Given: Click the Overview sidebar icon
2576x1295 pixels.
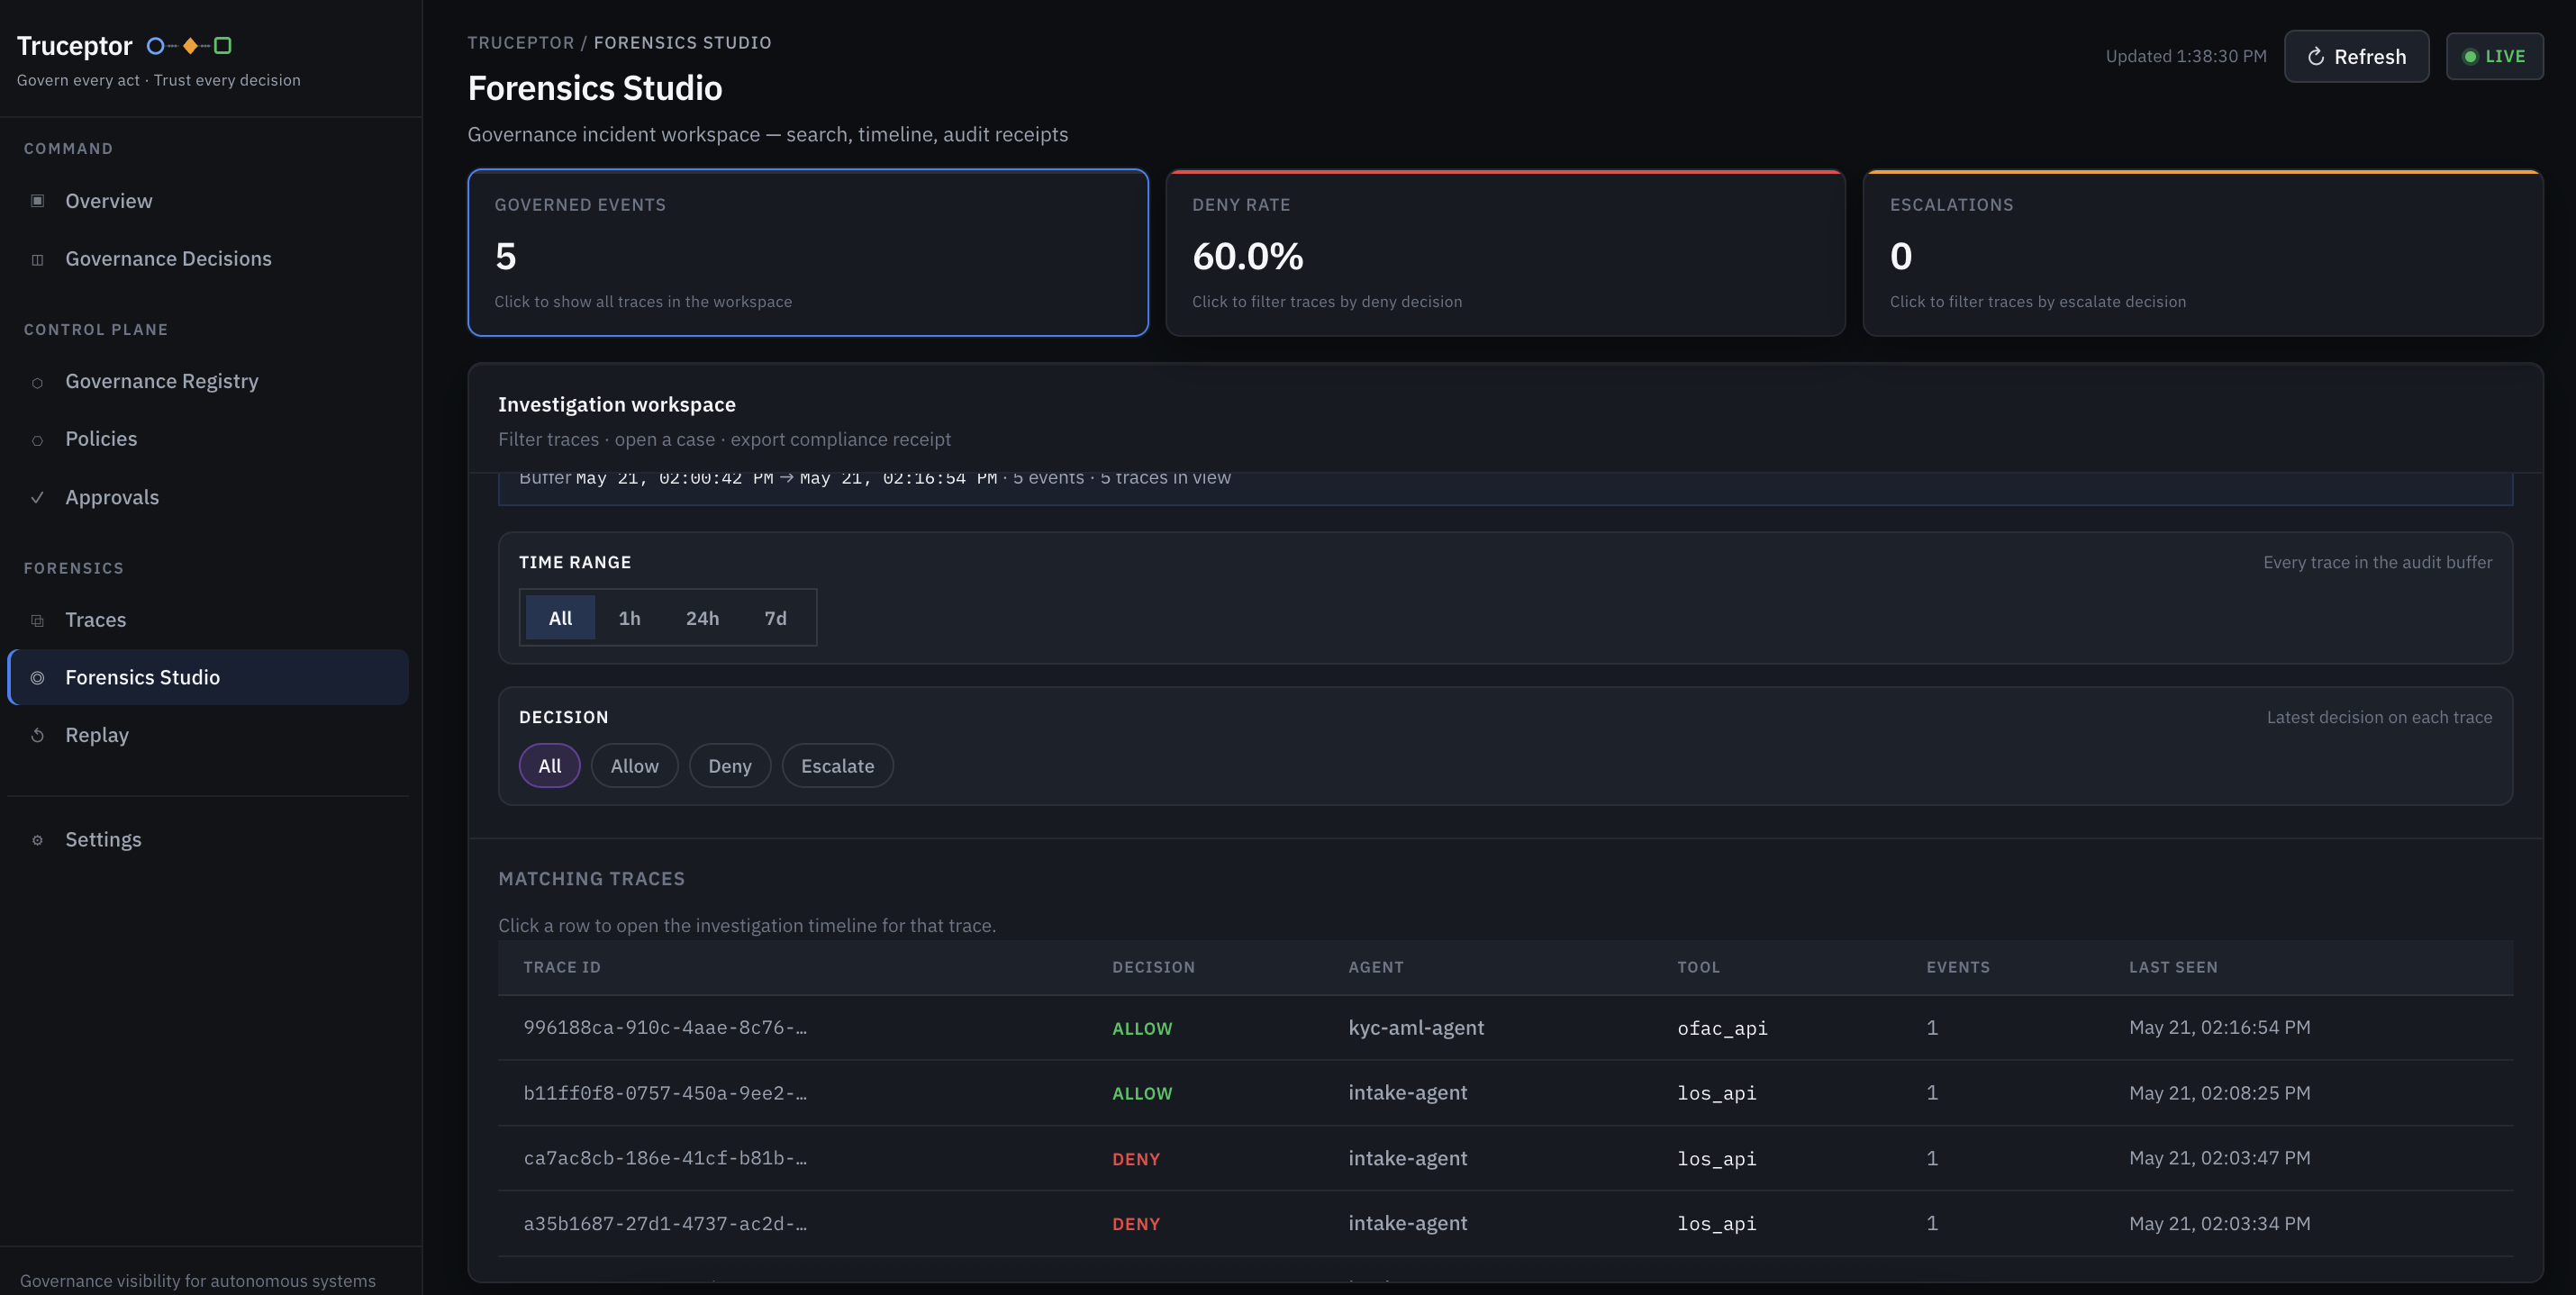Looking at the screenshot, I should click(x=37, y=201).
